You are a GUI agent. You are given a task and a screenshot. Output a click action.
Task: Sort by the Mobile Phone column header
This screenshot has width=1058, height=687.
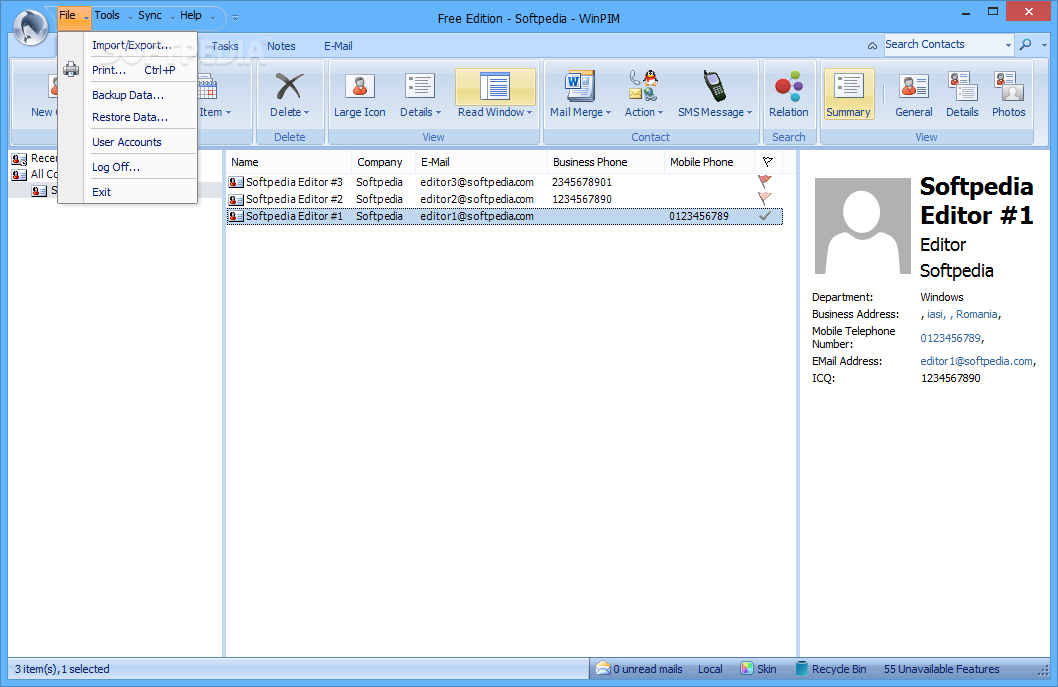click(x=708, y=162)
